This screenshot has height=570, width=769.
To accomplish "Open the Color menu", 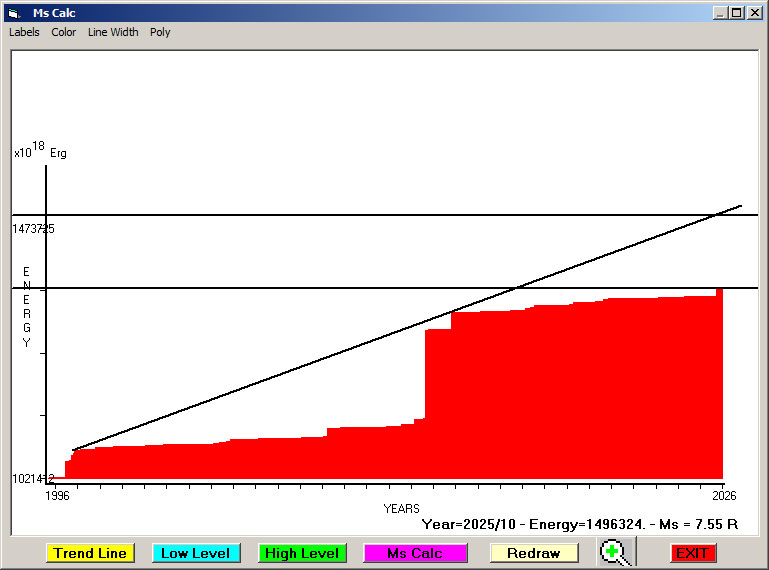I will pos(64,32).
